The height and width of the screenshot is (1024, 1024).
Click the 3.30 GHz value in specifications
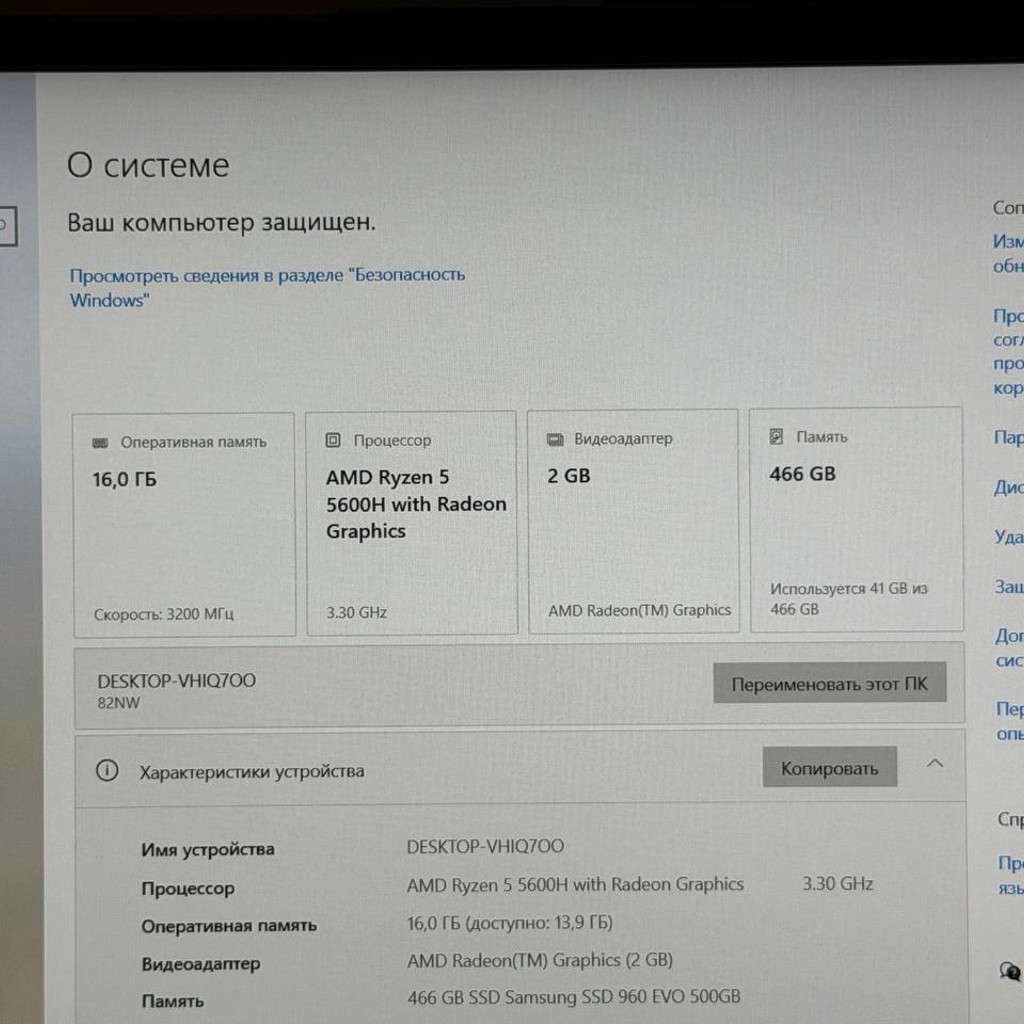pos(838,884)
